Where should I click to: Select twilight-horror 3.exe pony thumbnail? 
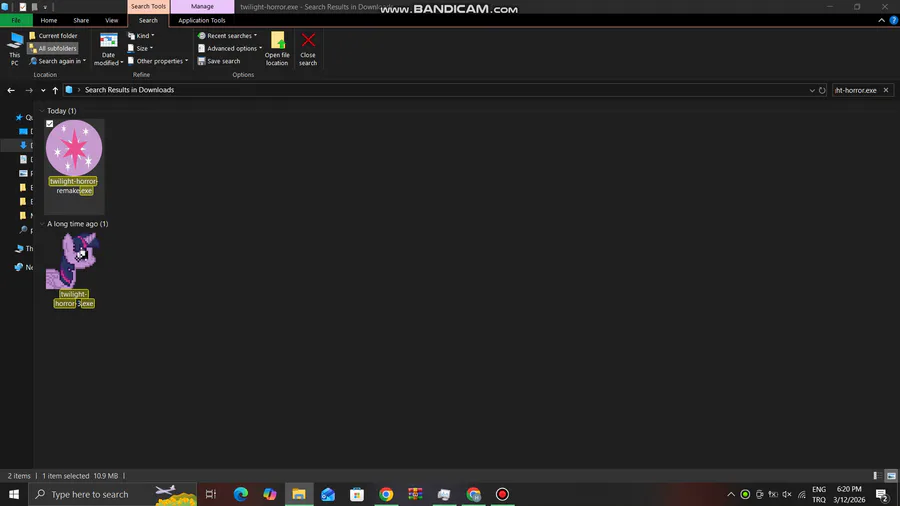click(x=72, y=260)
